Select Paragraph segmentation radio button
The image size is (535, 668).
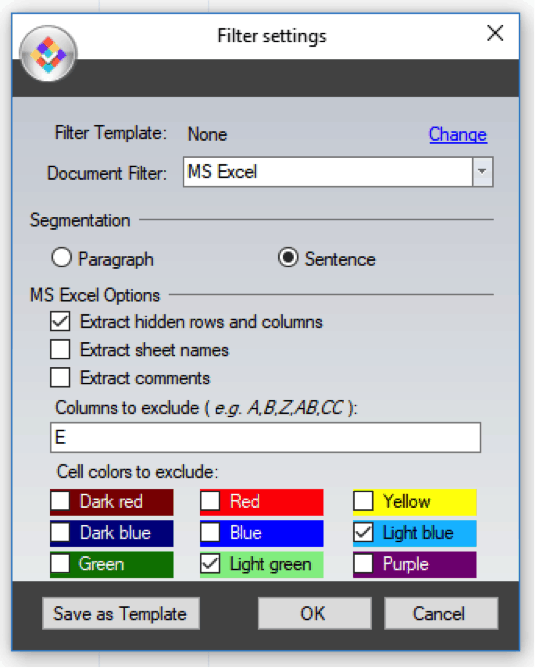61,258
